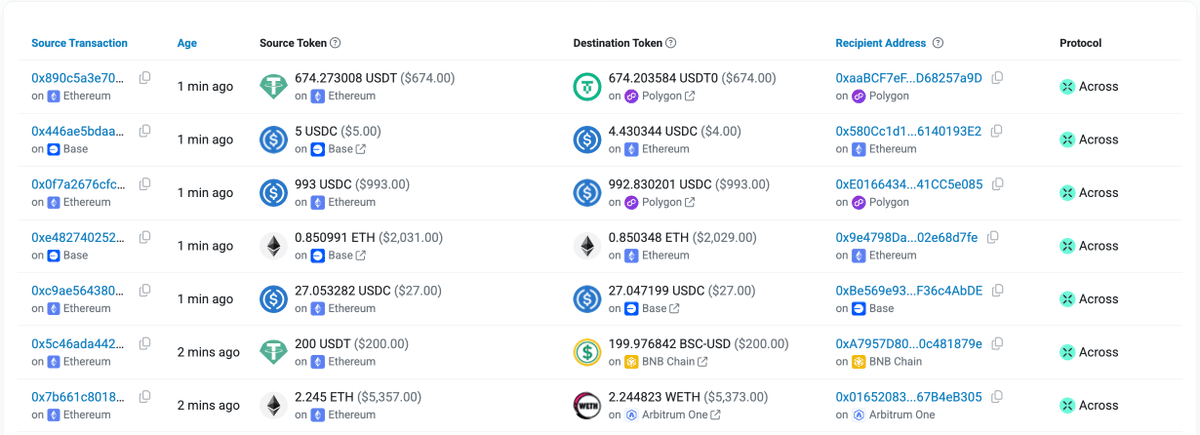Copy transaction hash 0x0f7a2676cfc
Viewport: 1200px width, 435px height.
click(x=145, y=184)
